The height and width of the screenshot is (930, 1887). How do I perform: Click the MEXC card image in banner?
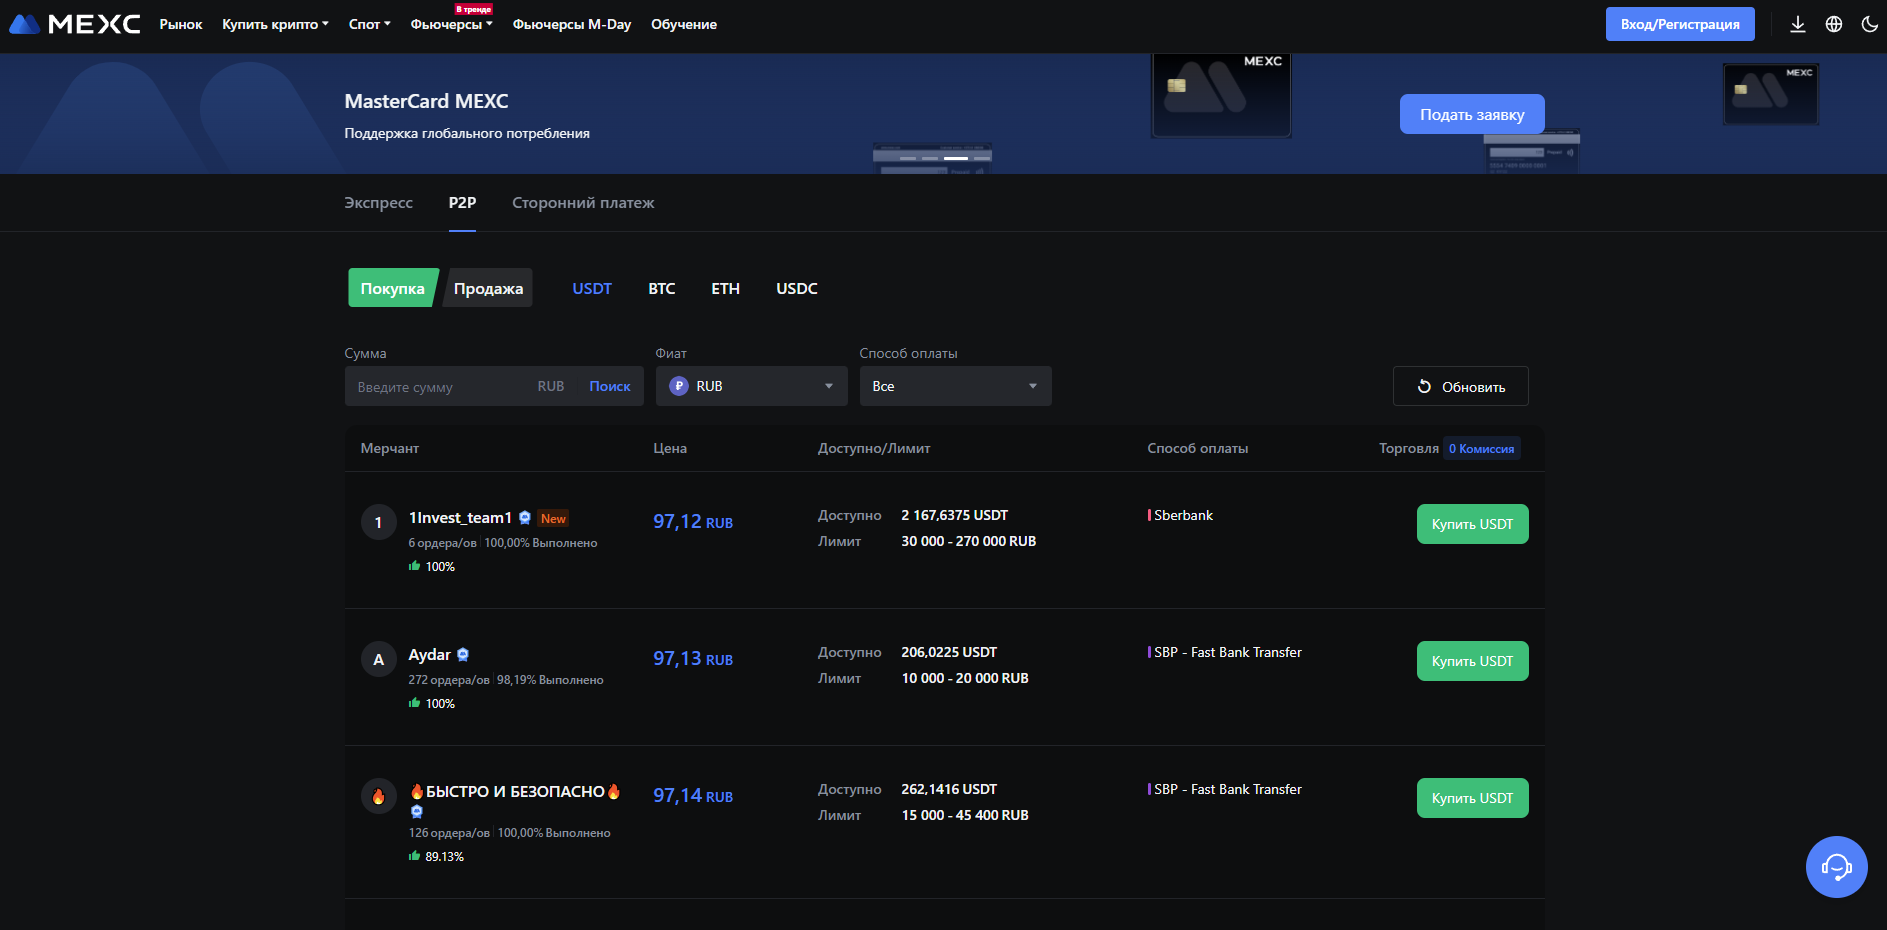tap(1221, 95)
